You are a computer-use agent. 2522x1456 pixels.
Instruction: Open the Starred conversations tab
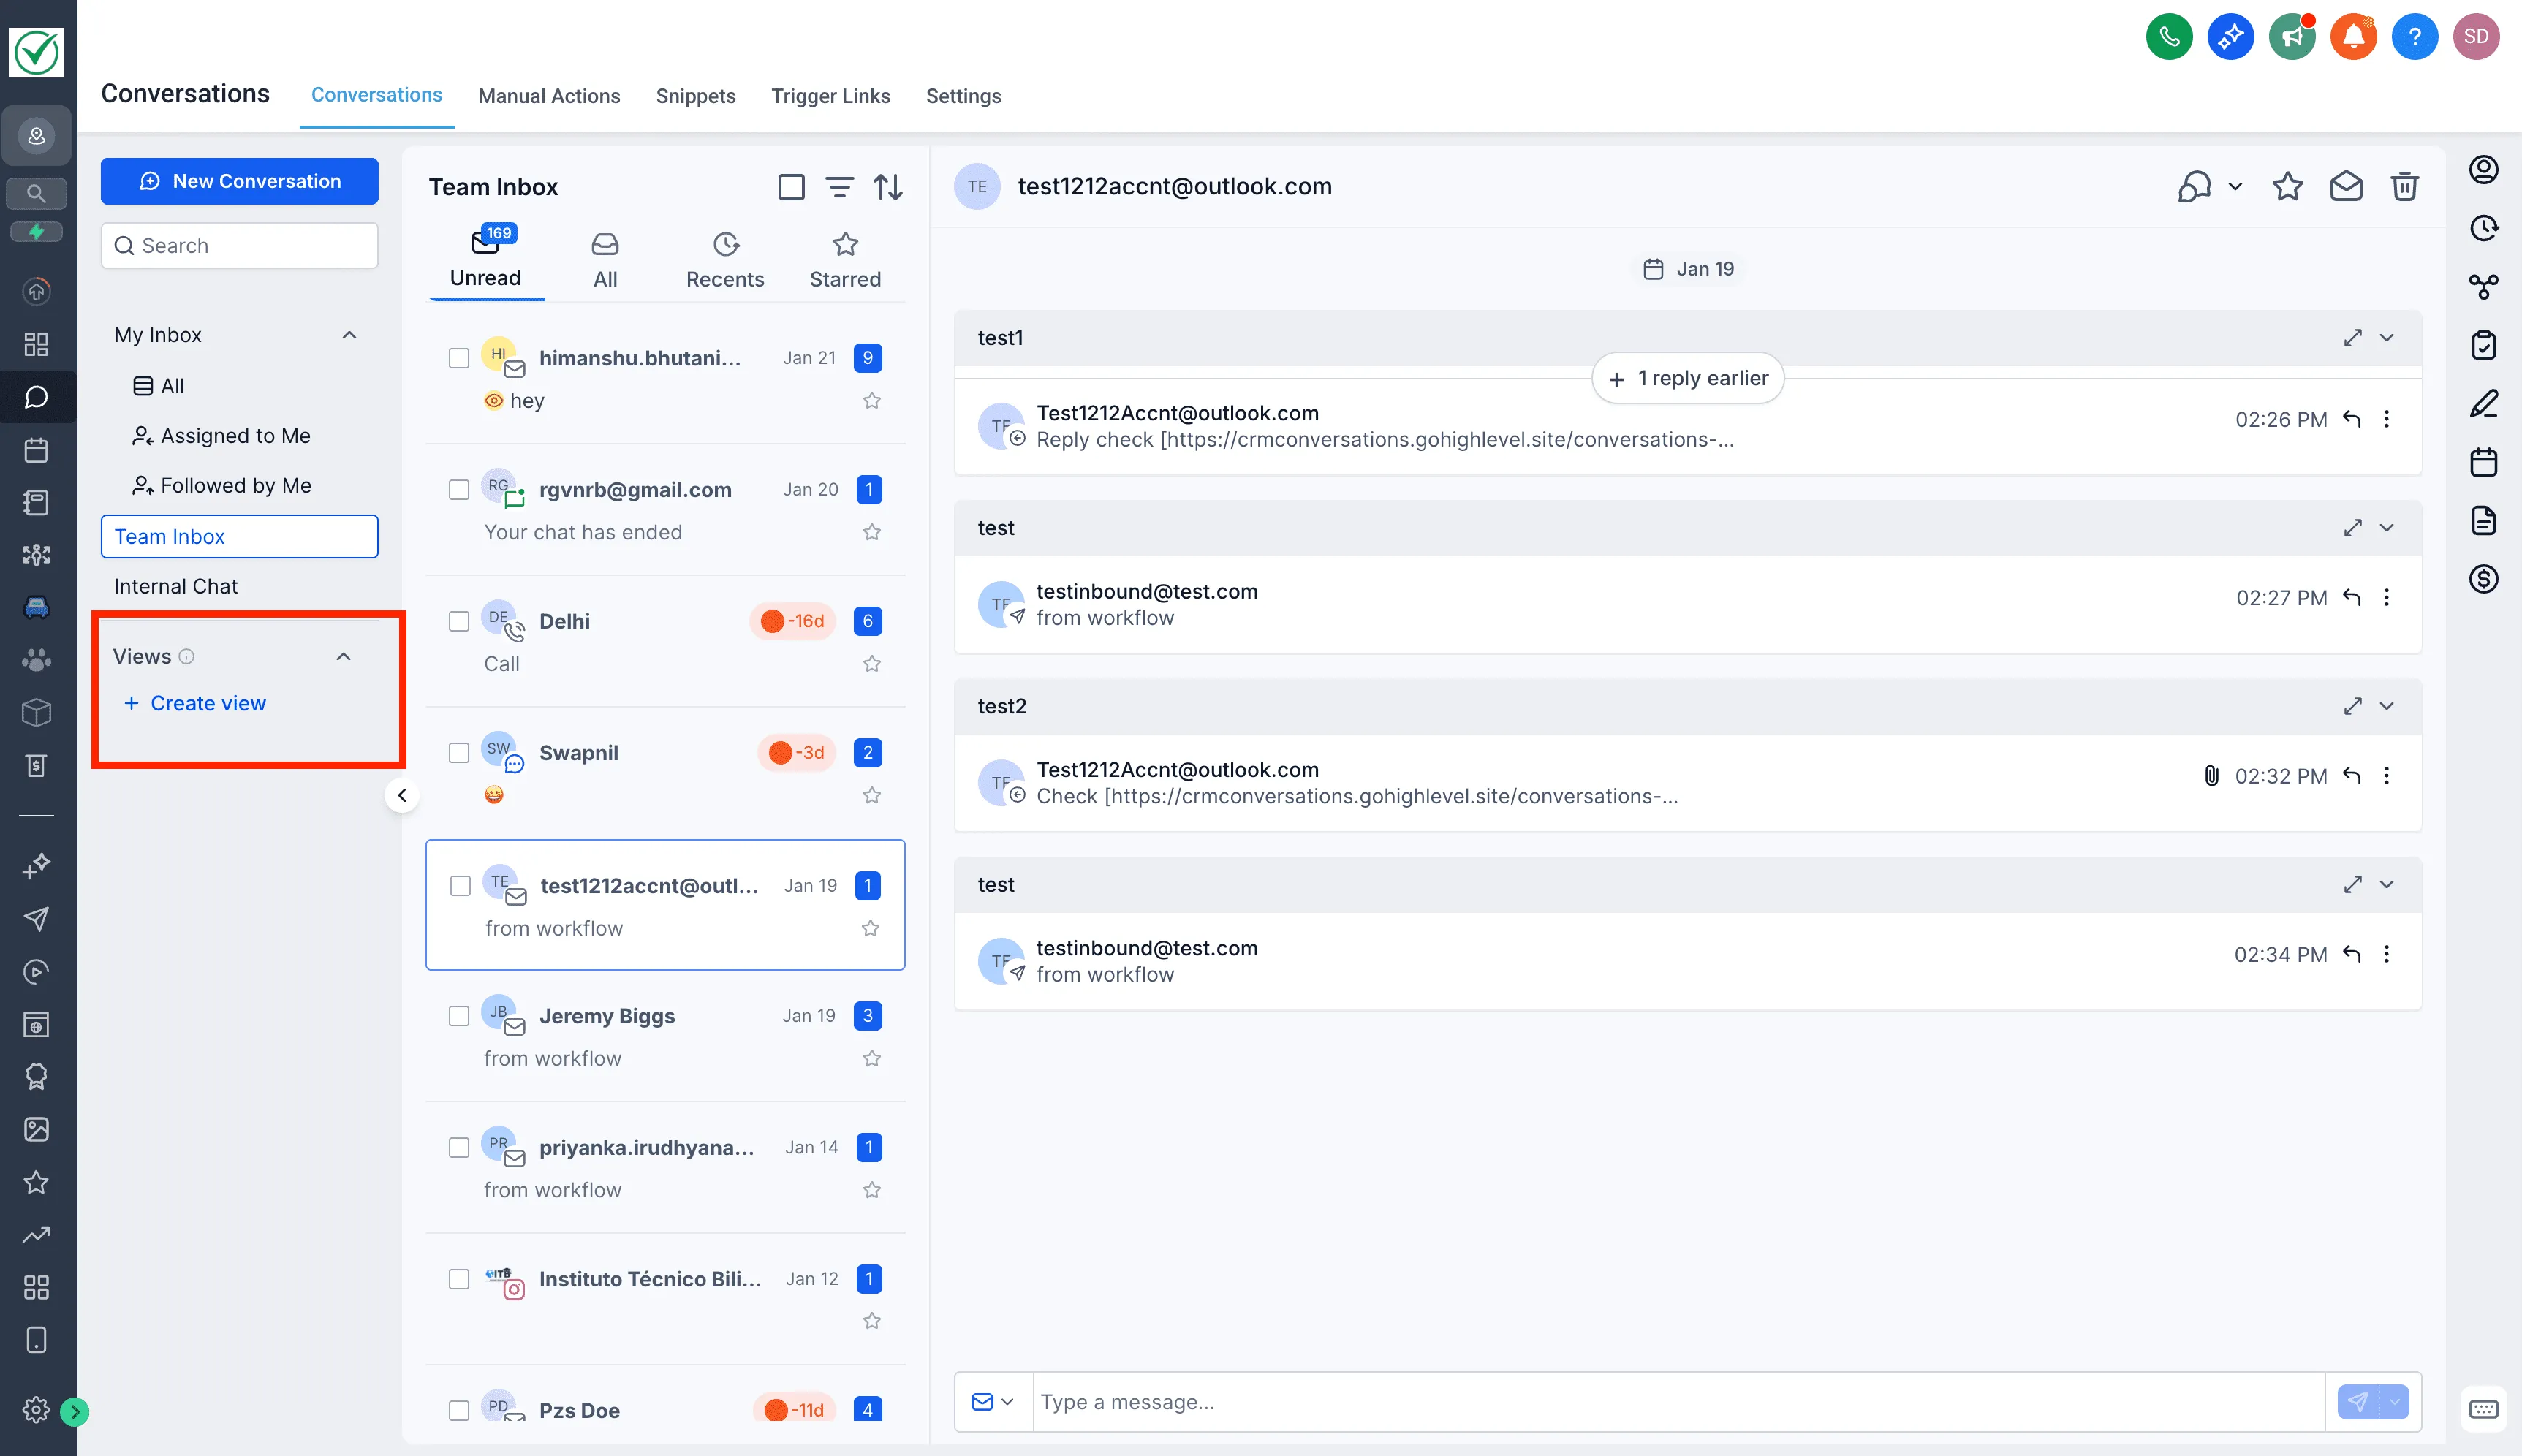[x=845, y=258]
